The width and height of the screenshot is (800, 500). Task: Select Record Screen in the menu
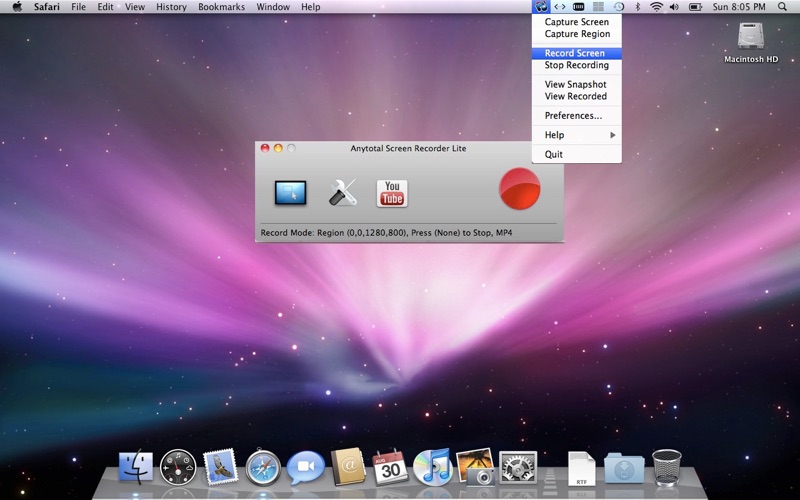pos(575,53)
